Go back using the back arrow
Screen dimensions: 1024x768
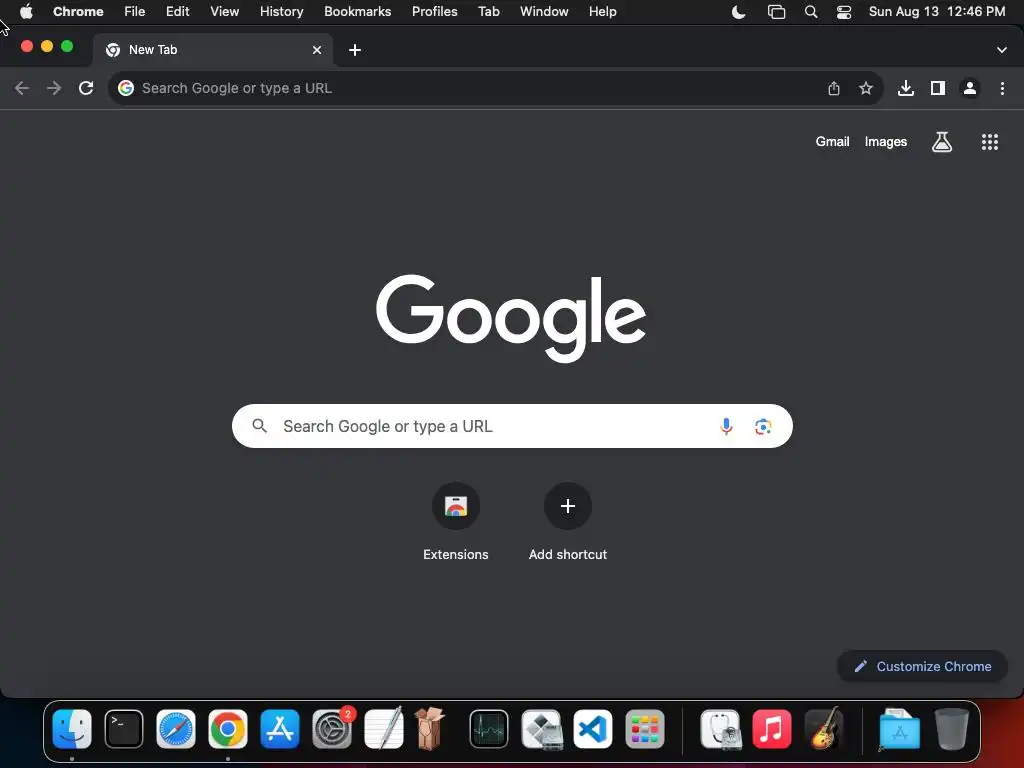[x=22, y=88]
